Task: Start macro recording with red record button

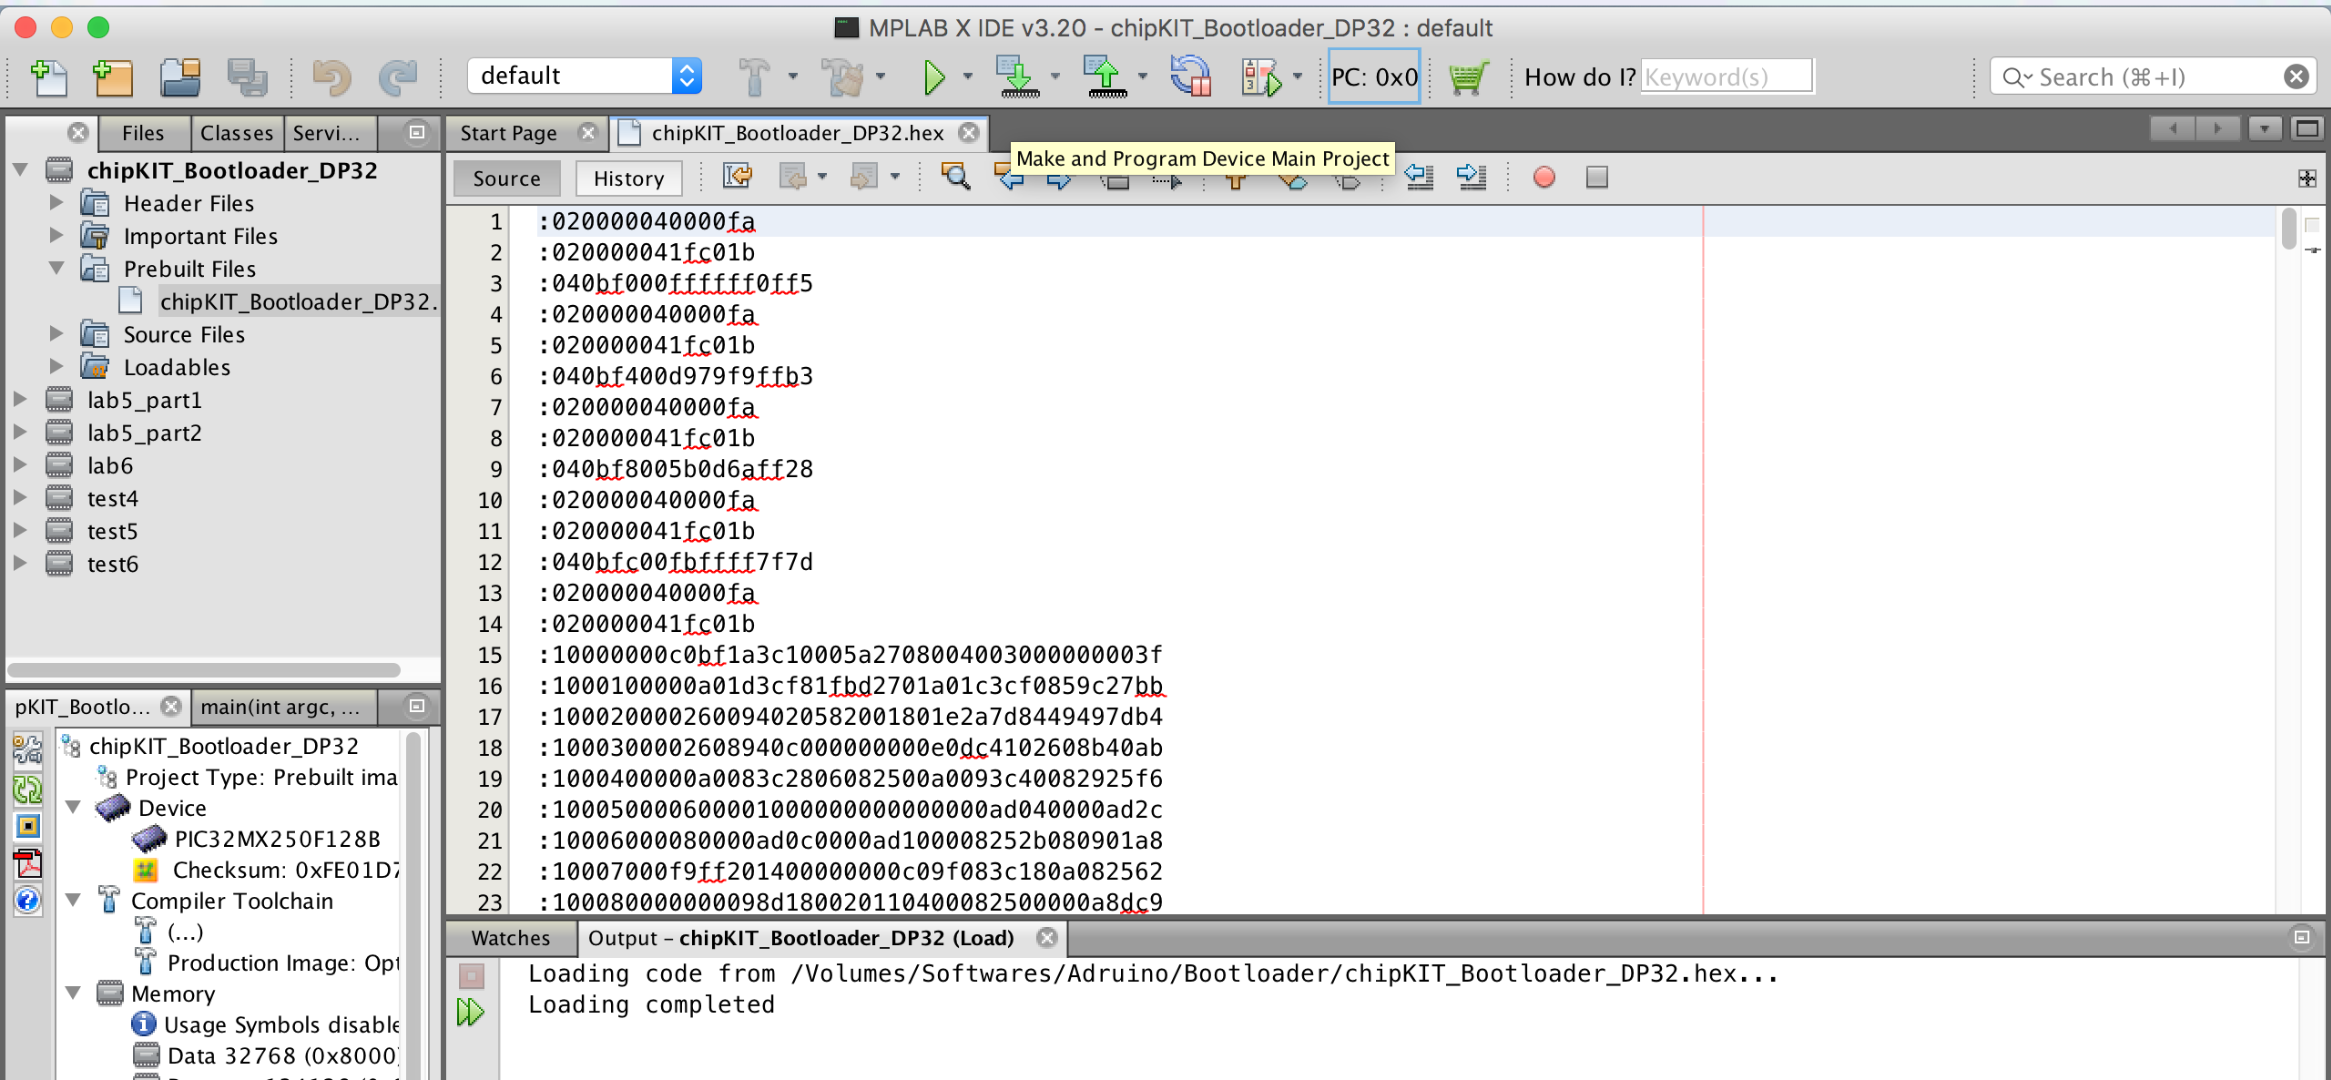Action: pos(1543,177)
